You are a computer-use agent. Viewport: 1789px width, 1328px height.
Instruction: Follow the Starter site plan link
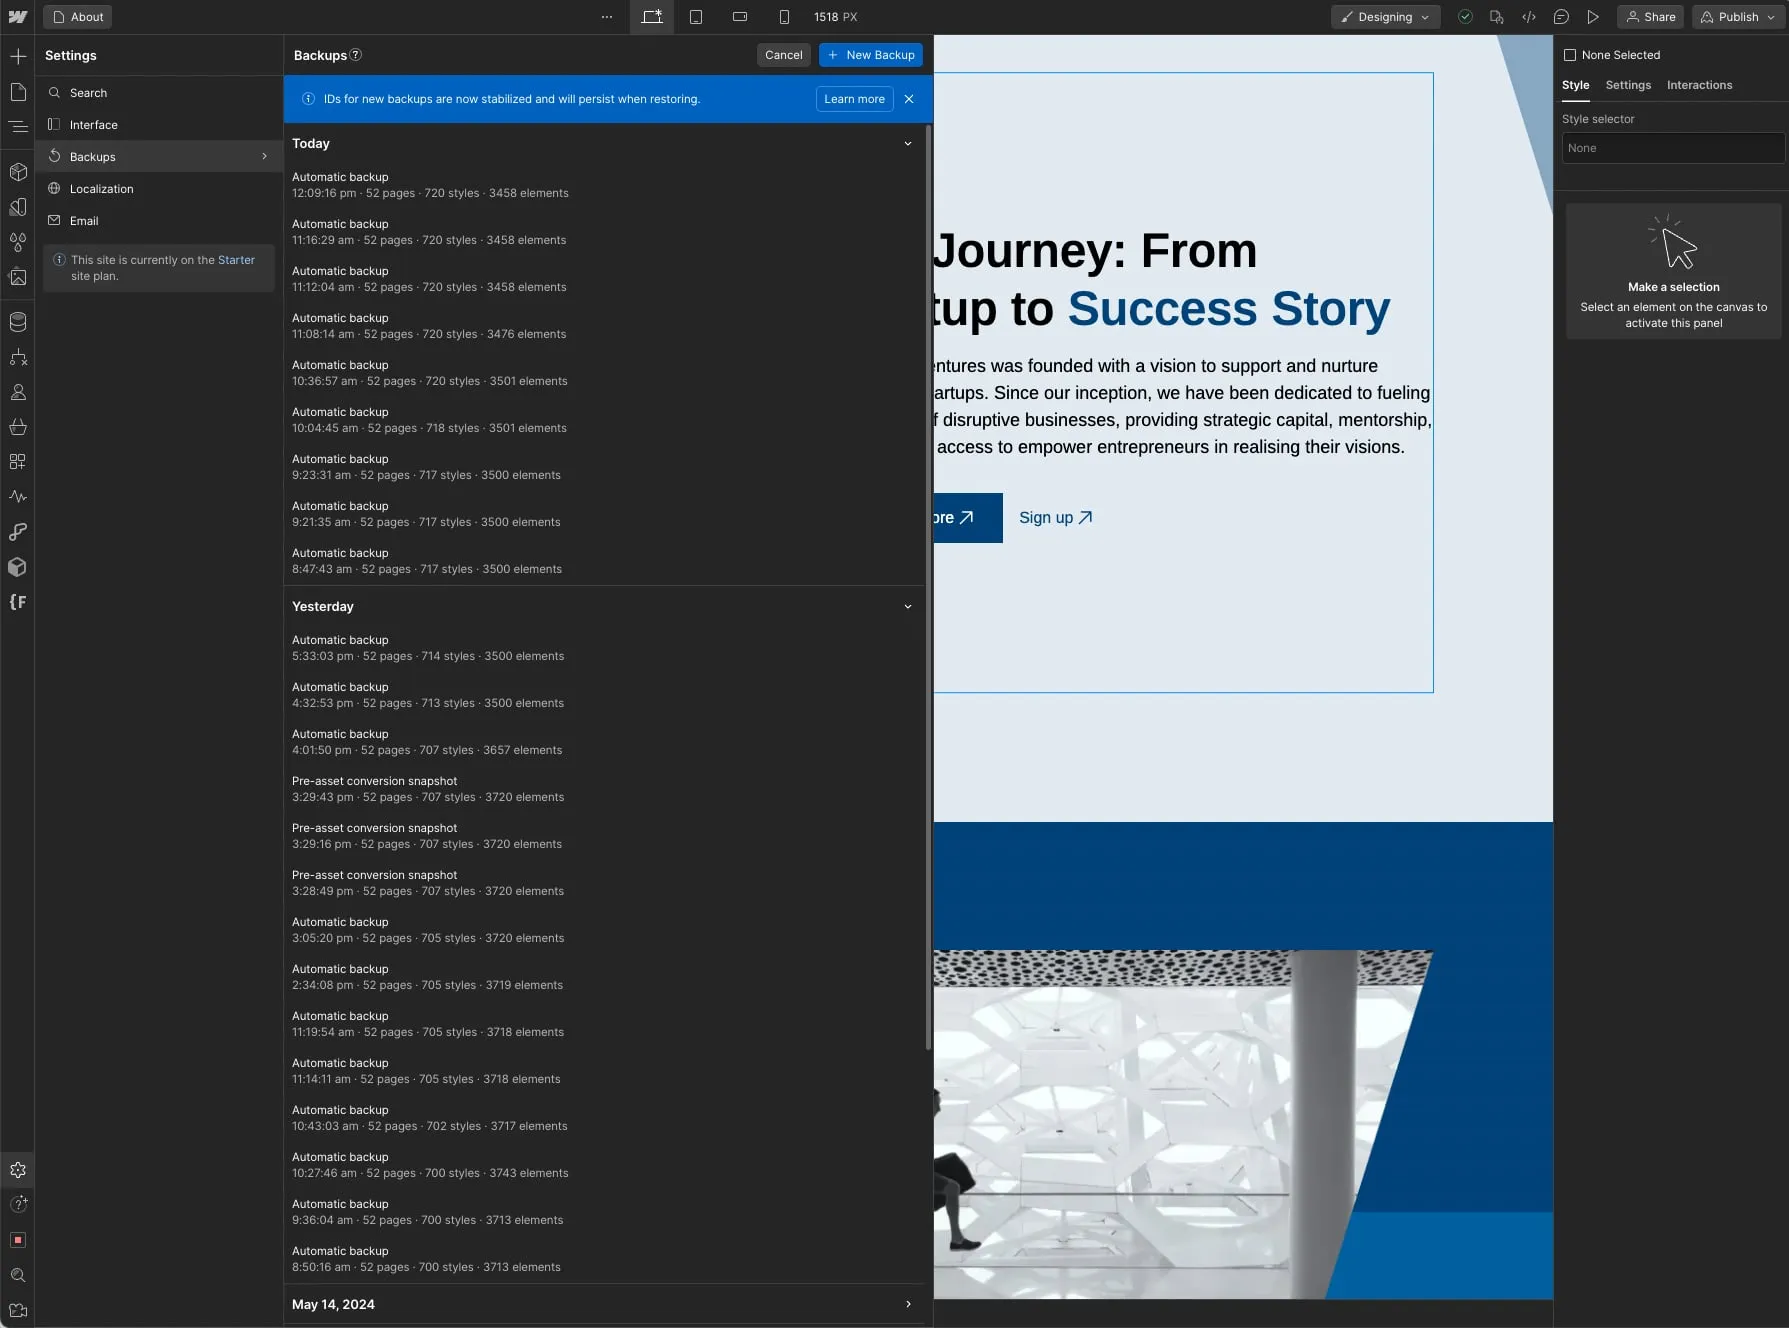236,260
